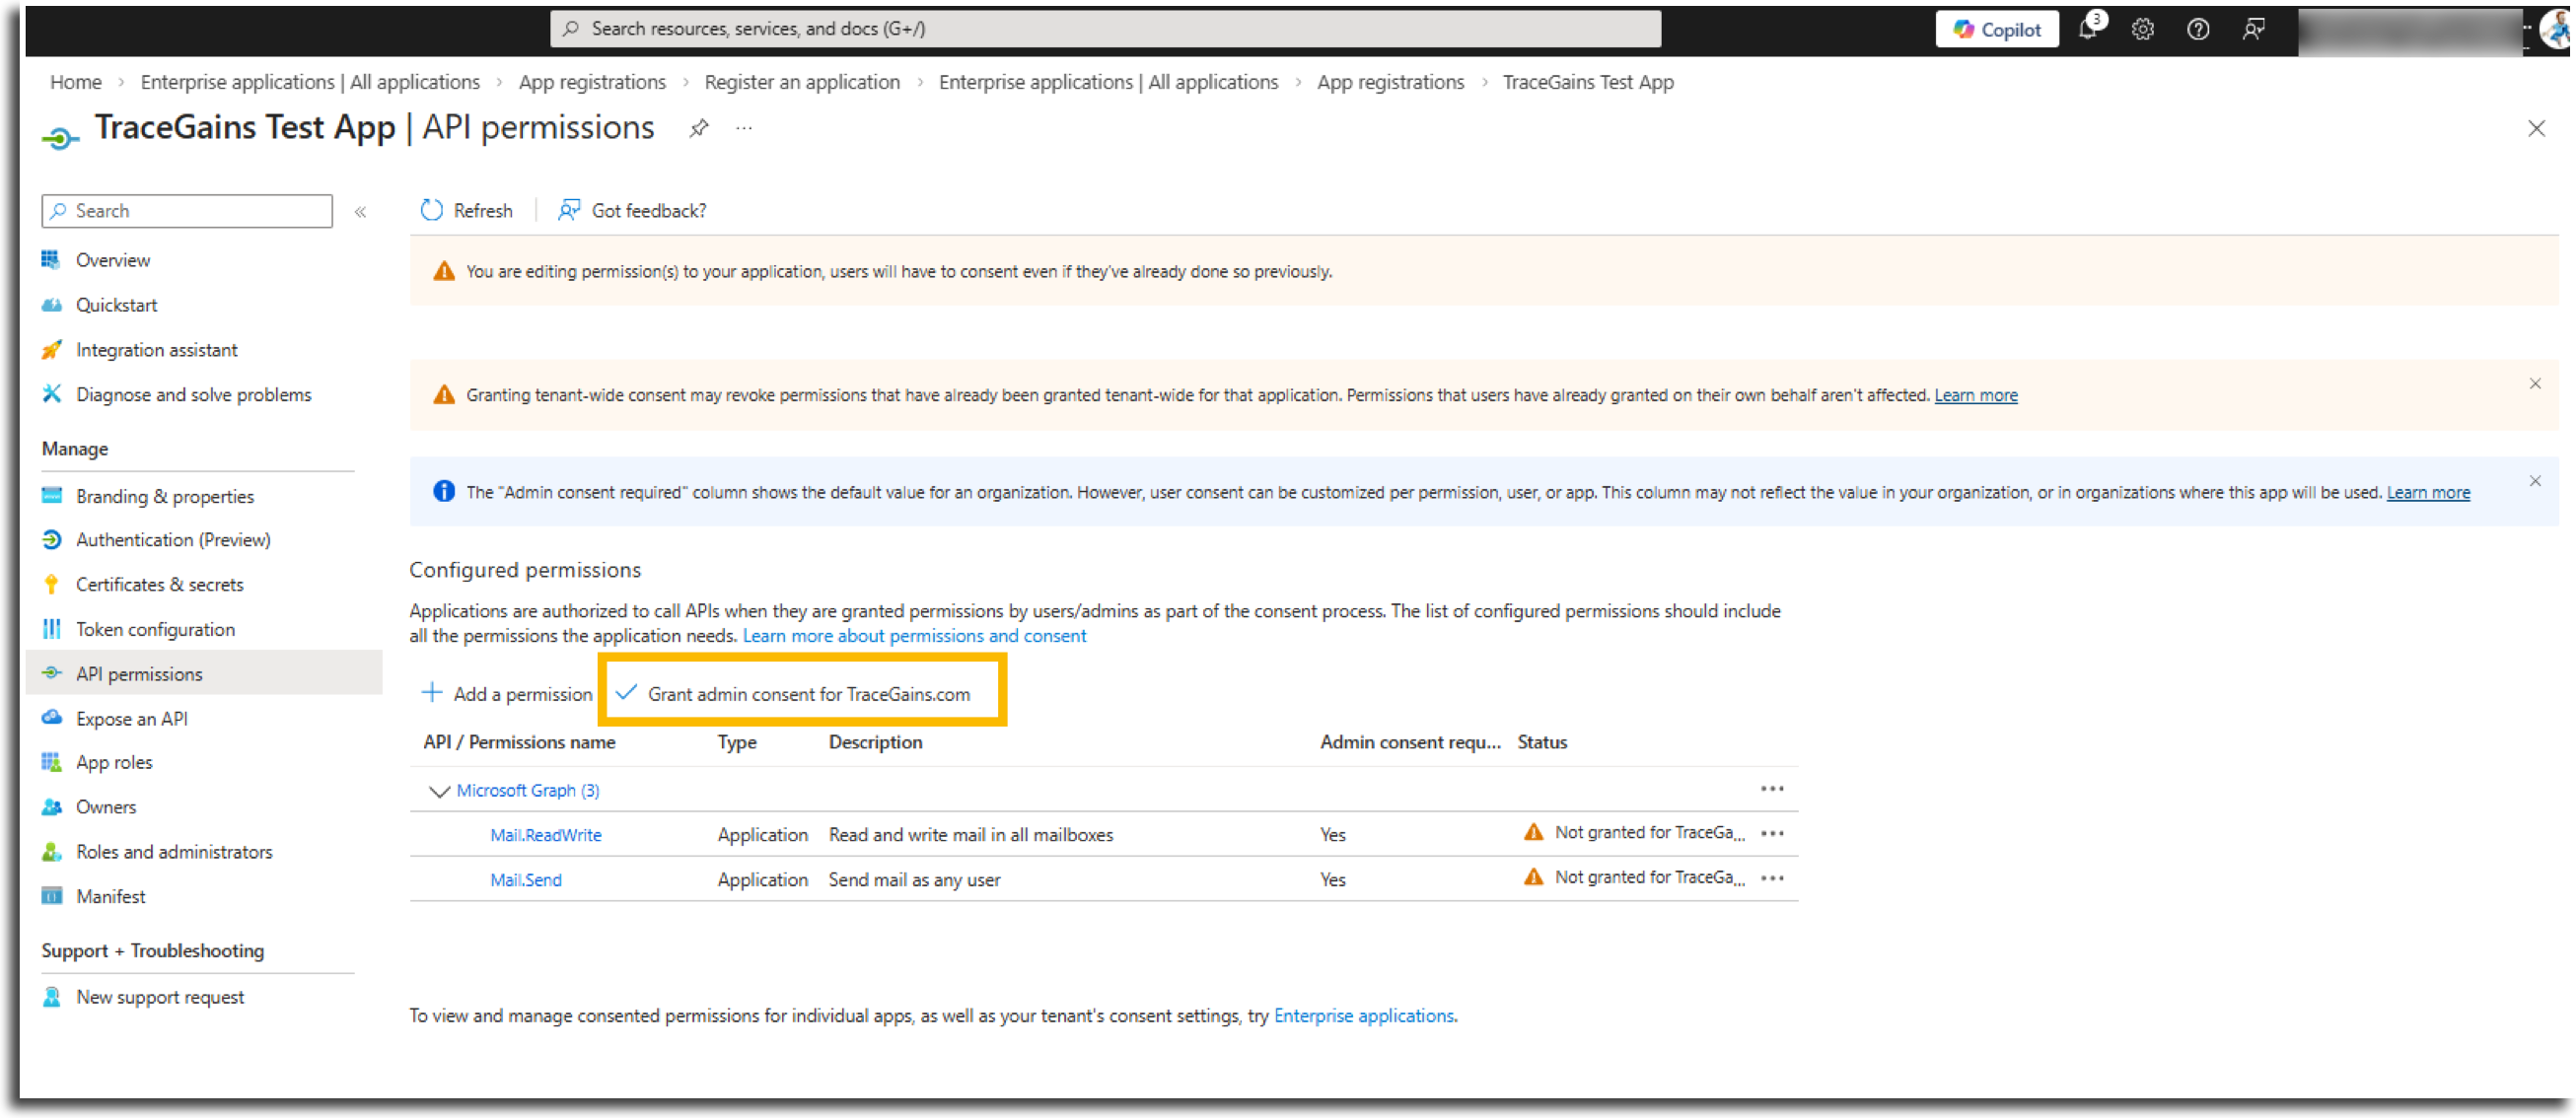The height and width of the screenshot is (1118, 2576).
Task: Open more options for Mail.Send row
Action: point(1771,879)
